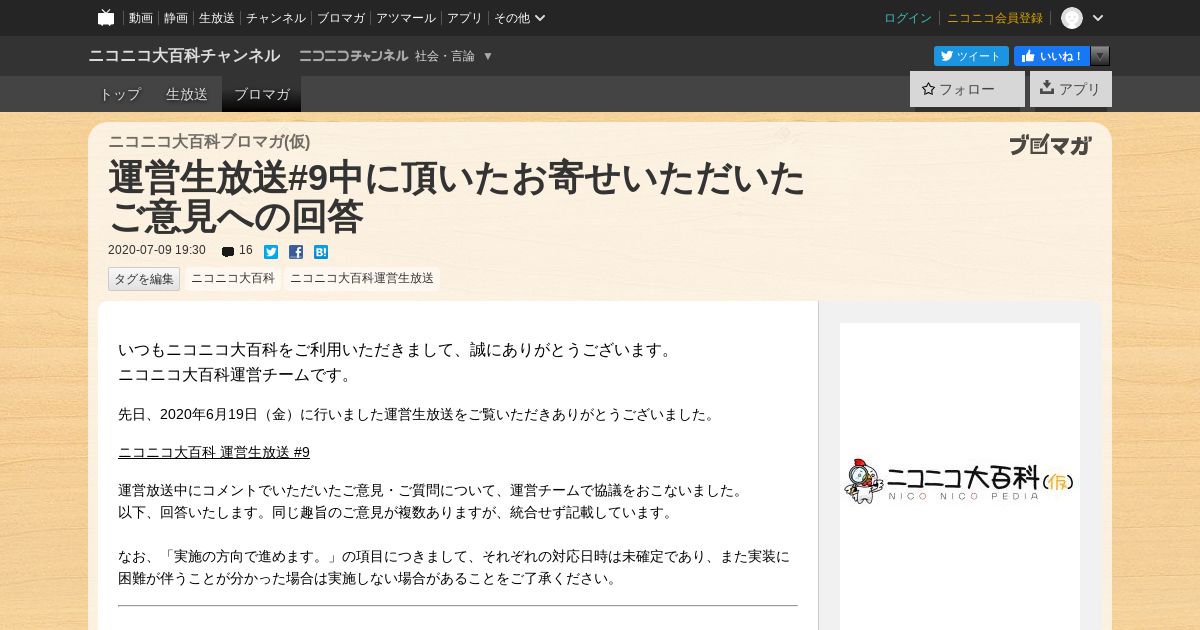Image resolution: width=1200 pixels, height=630 pixels.
Task: Go to 静画 in top navigation
Action: [x=176, y=18]
